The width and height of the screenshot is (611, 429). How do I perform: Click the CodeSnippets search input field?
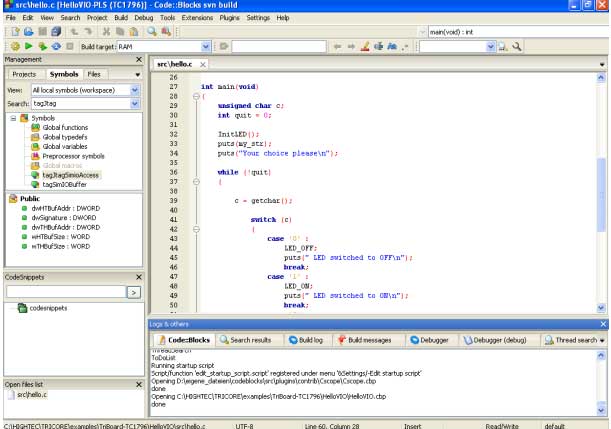click(66, 292)
